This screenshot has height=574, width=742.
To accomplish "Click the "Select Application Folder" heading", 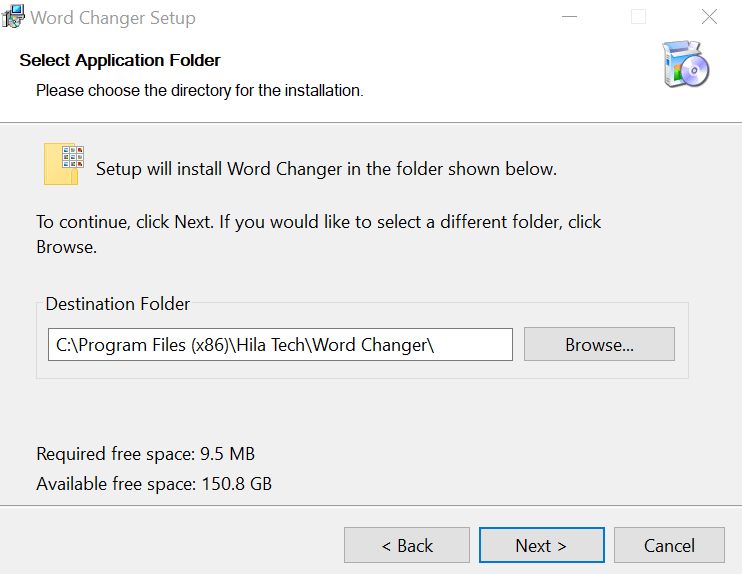I will 120,60.
